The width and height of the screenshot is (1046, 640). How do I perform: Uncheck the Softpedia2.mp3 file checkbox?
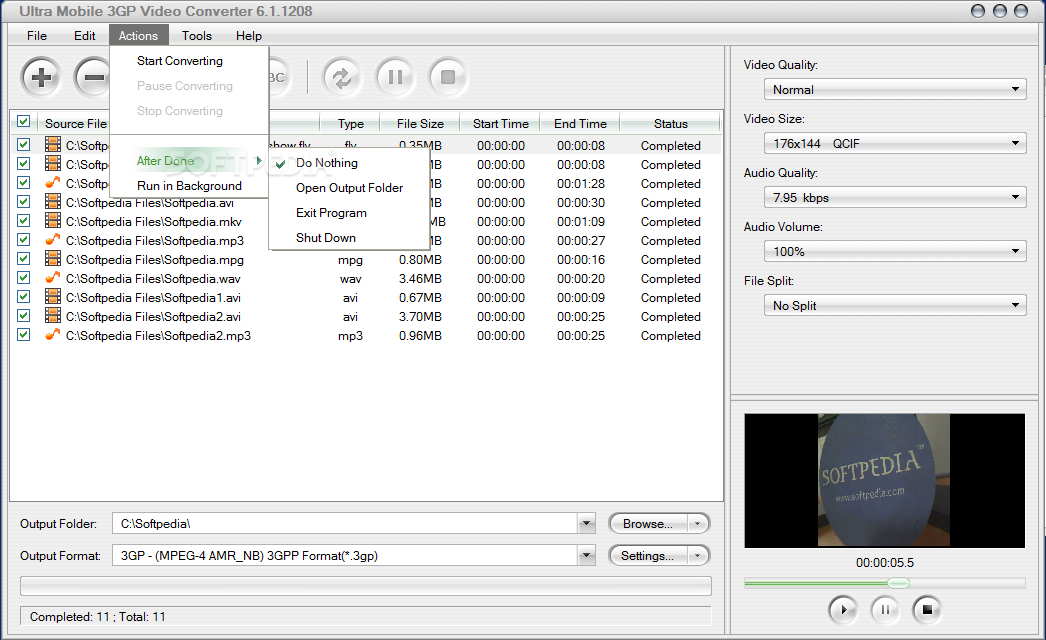pyautogui.click(x=24, y=334)
